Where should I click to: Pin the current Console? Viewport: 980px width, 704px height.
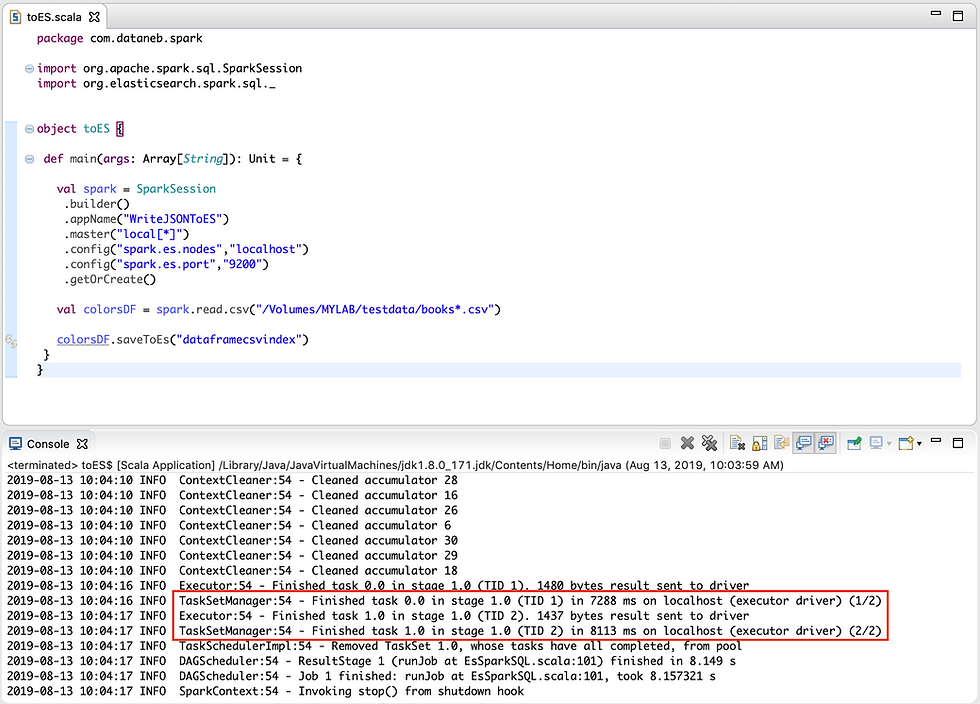pos(854,443)
